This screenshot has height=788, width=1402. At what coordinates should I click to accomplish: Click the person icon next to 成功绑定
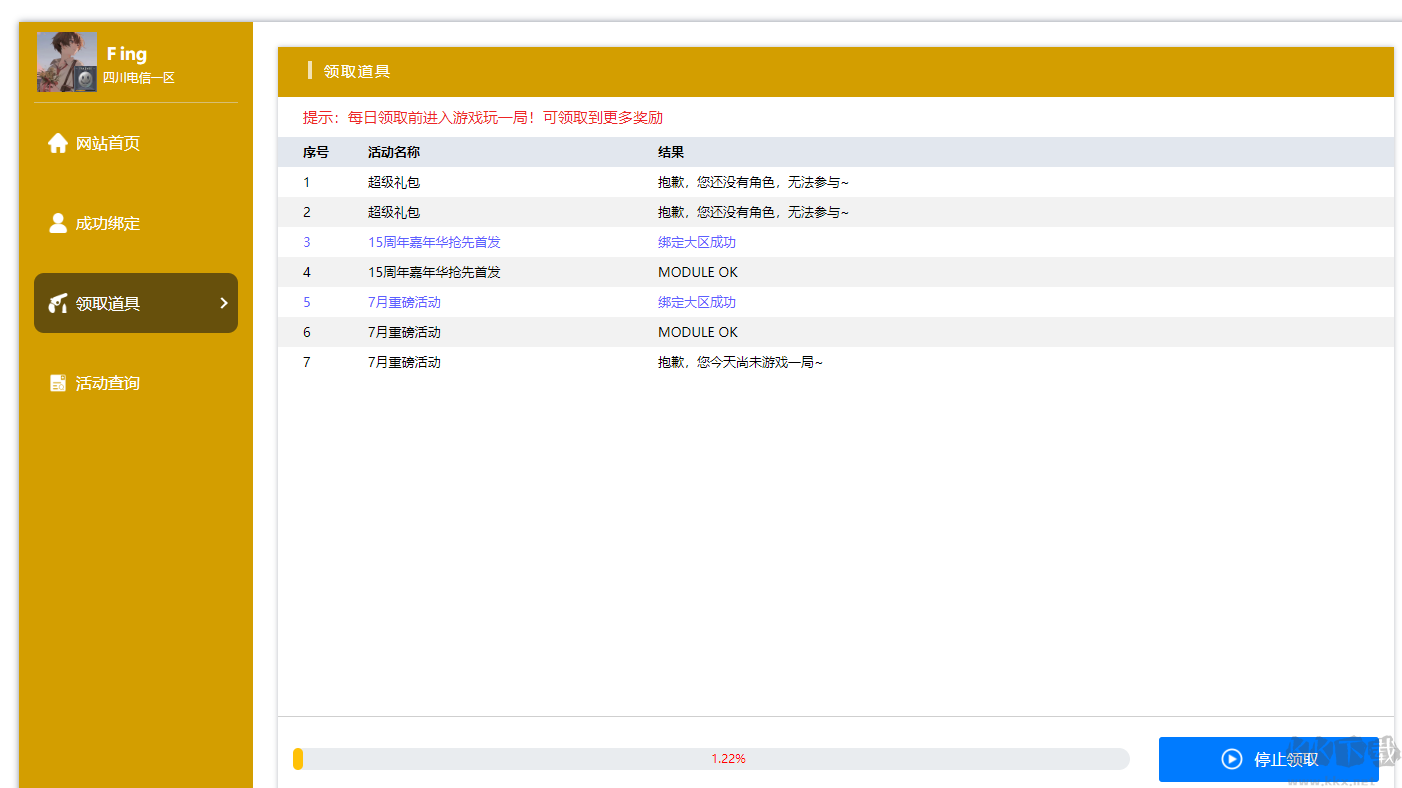58,223
